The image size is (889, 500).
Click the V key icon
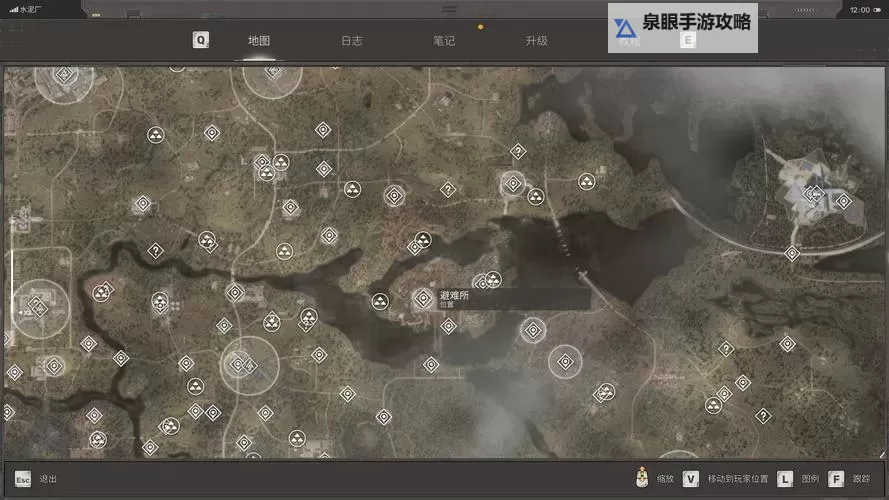[691, 480]
